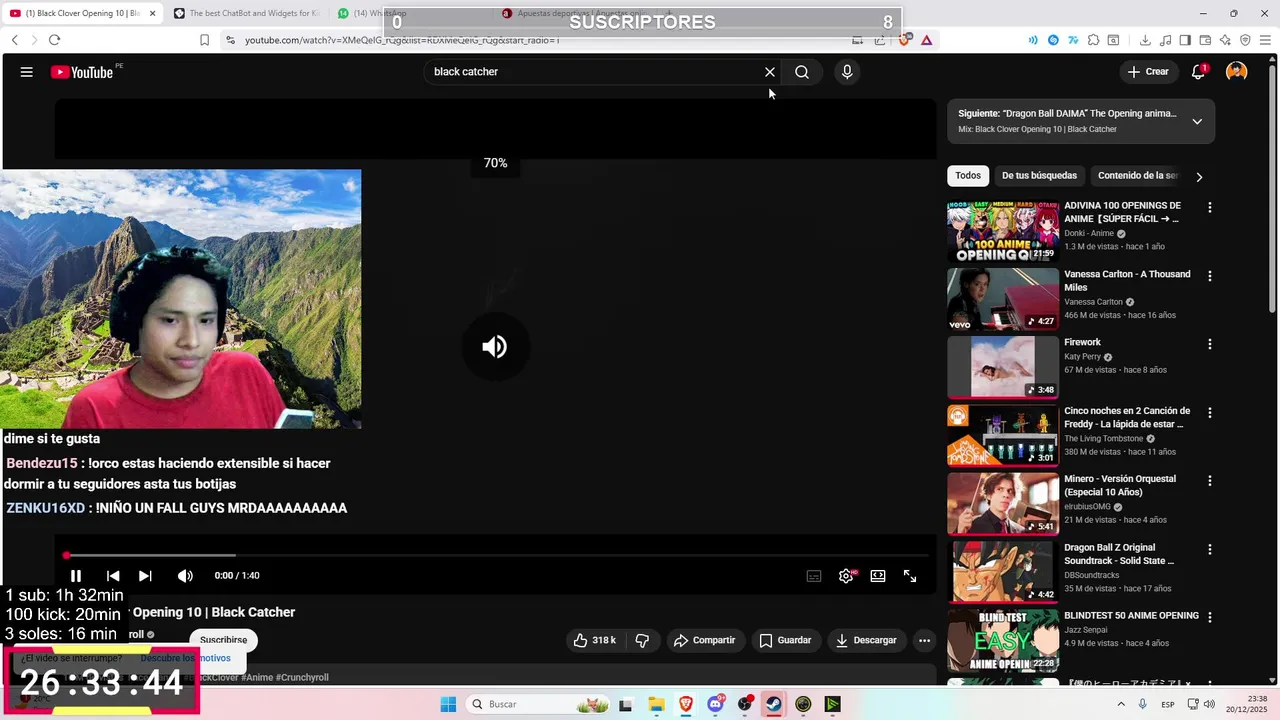Select the Todos filter chip
The width and height of the screenshot is (1280, 720).
(x=967, y=176)
